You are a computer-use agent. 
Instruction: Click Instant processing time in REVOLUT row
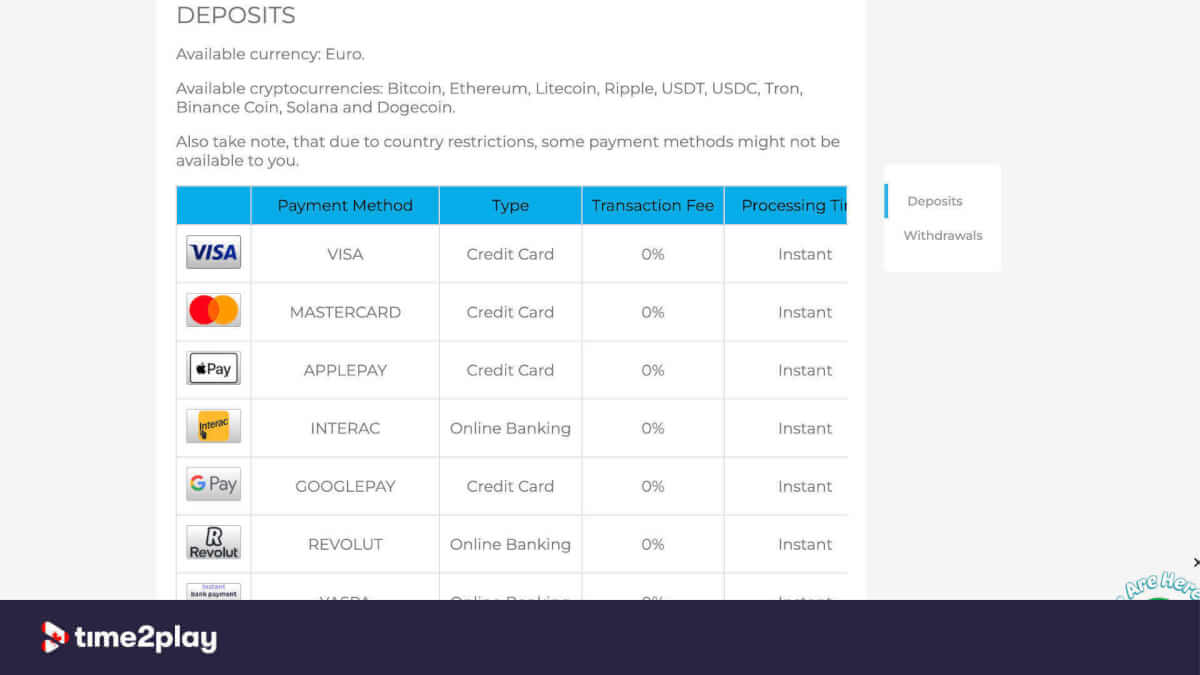coord(805,544)
